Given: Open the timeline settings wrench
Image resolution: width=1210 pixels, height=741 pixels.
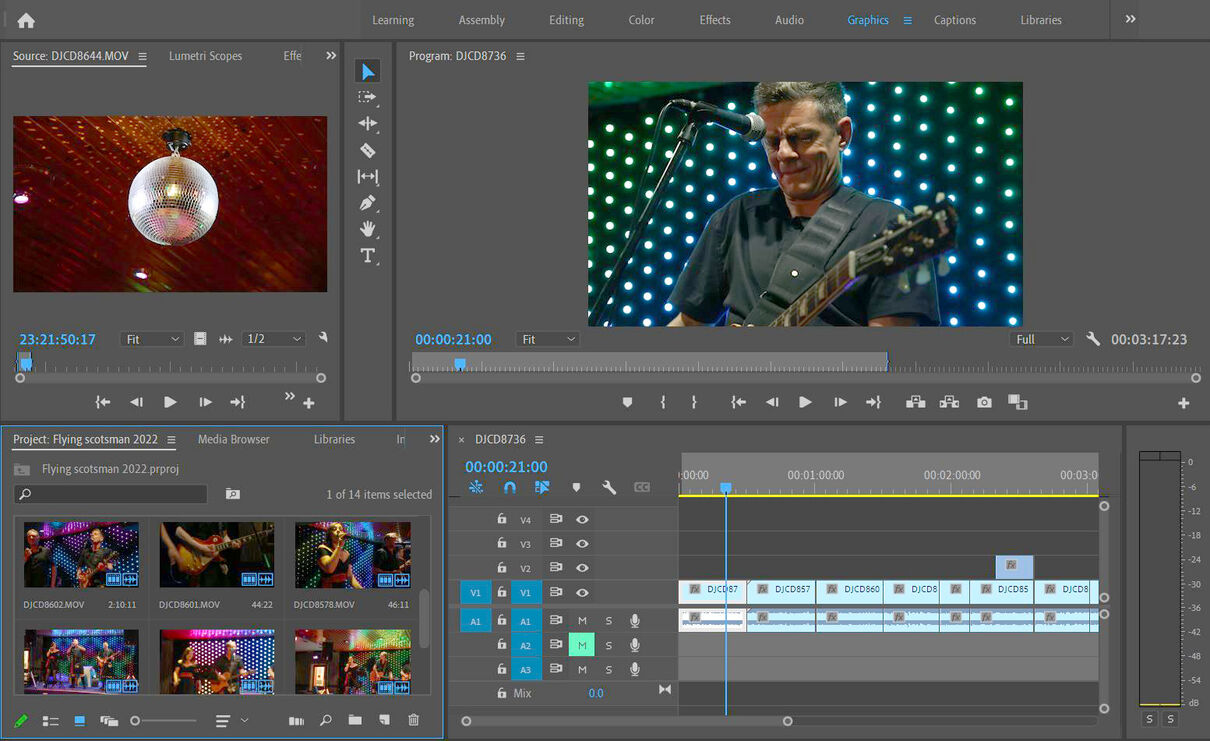Looking at the screenshot, I should coord(609,487).
